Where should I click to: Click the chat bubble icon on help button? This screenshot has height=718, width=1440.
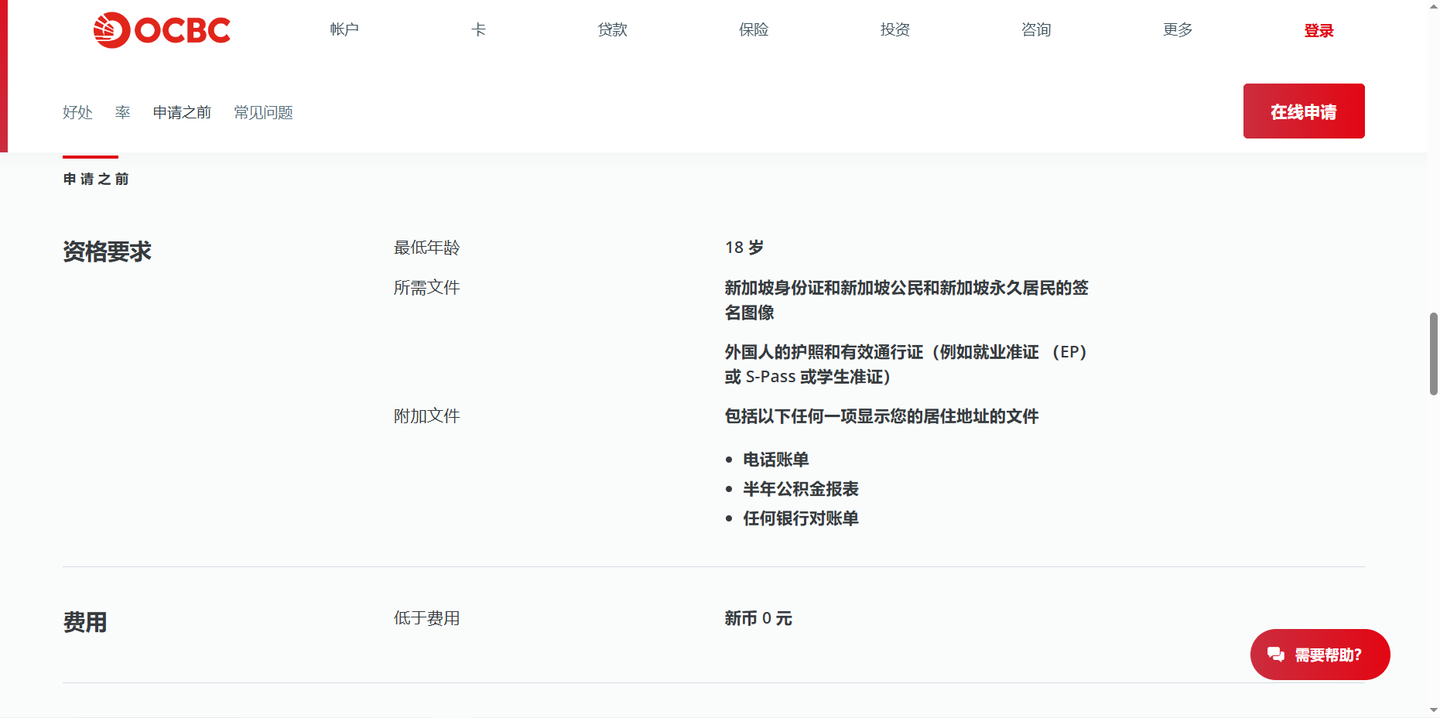pos(1275,654)
